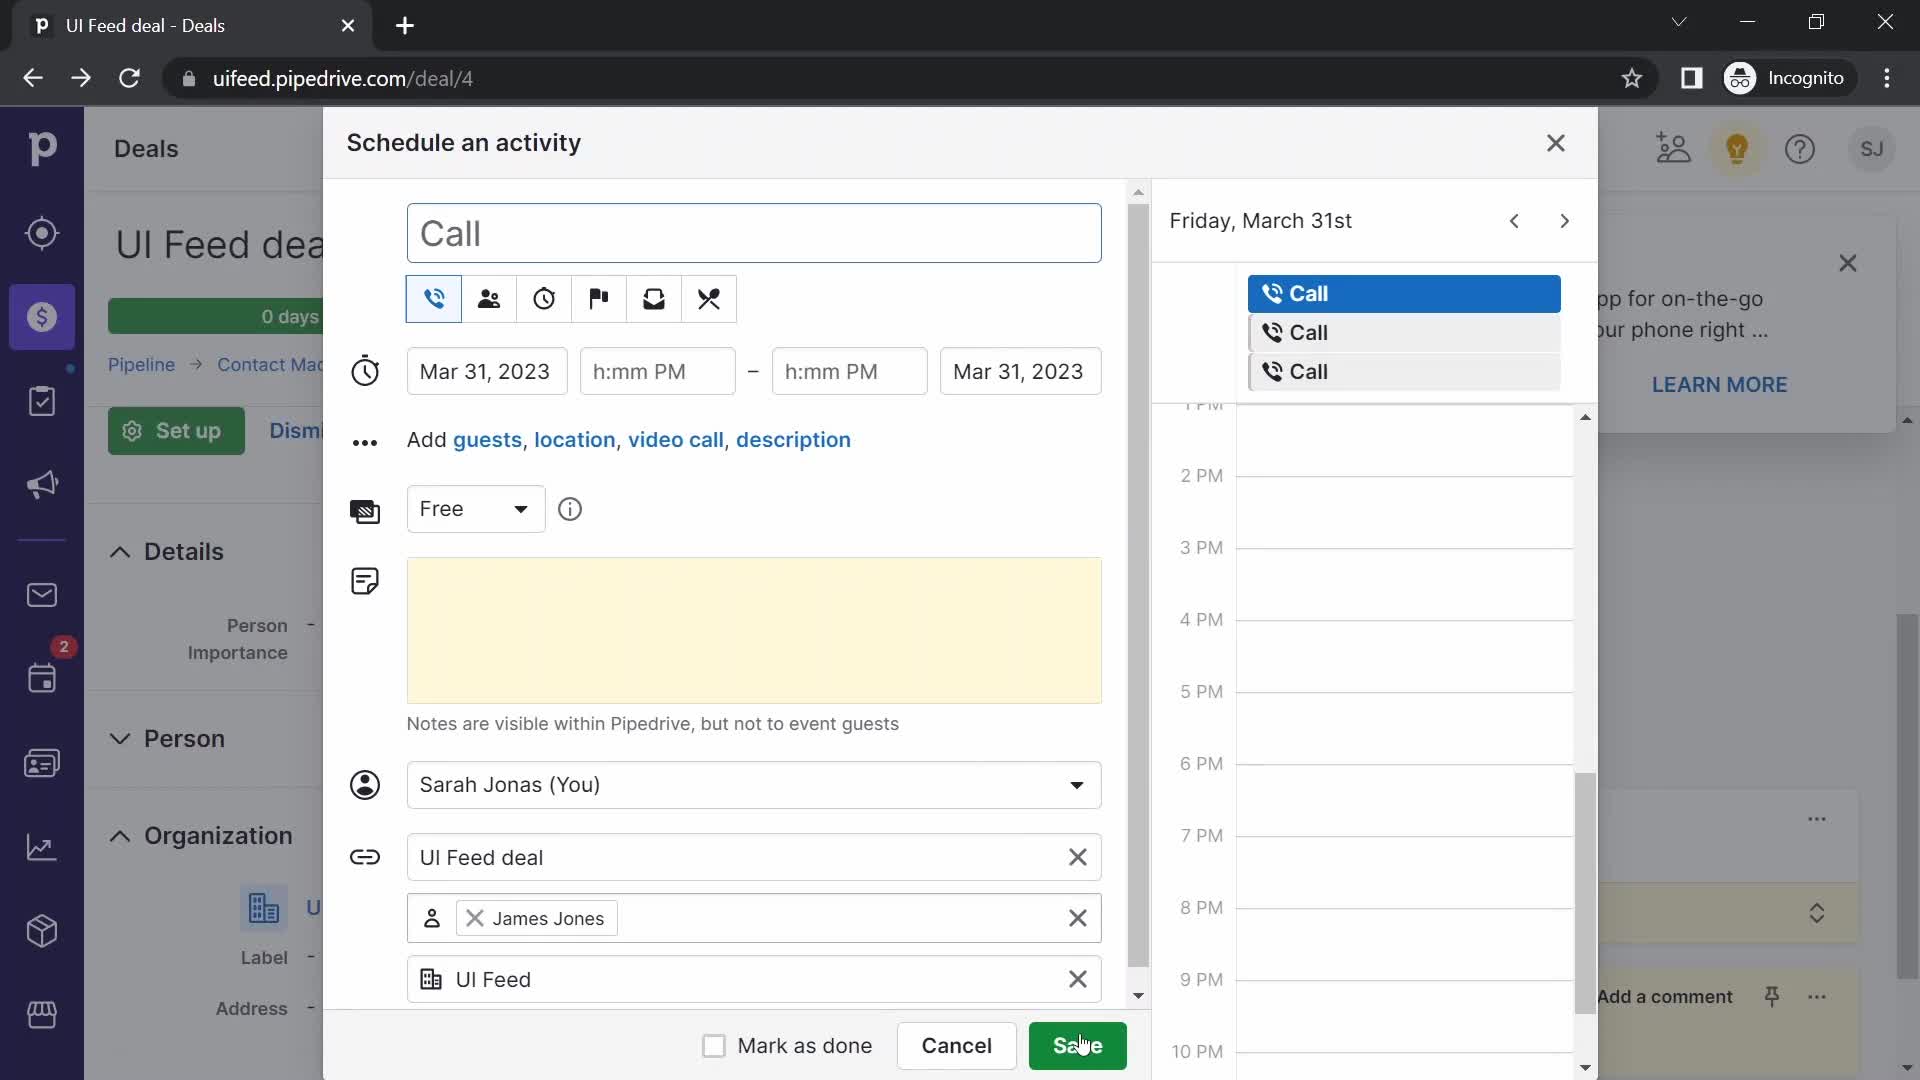The image size is (1920, 1080).
Task: Select the people/contacts icon in toolbar
Action: (489, 298)
